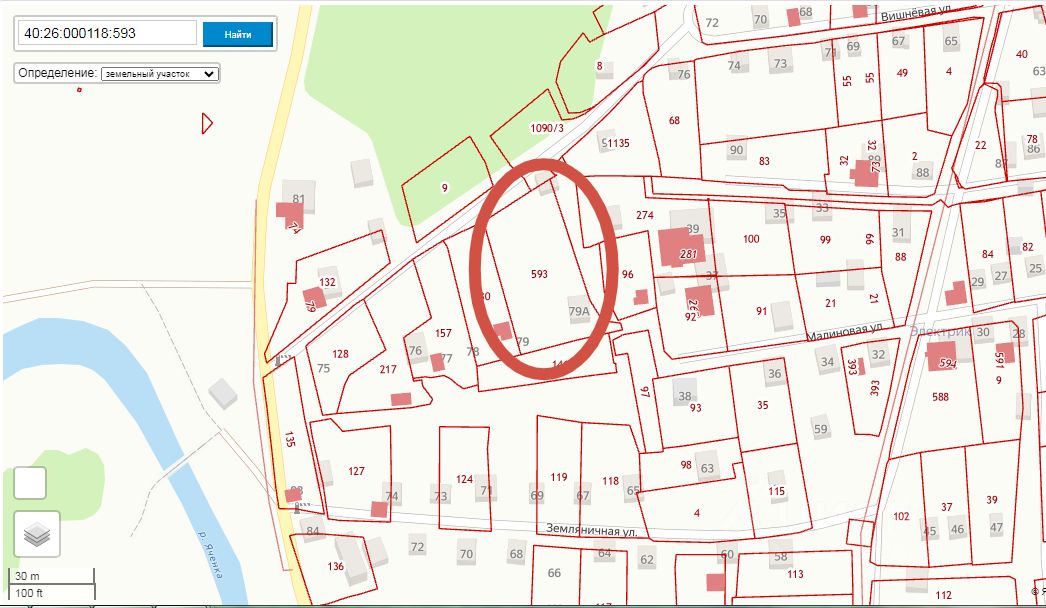Click the blue Найти search button
Viewport: 1046px width, 608px height.
(237, 34)
